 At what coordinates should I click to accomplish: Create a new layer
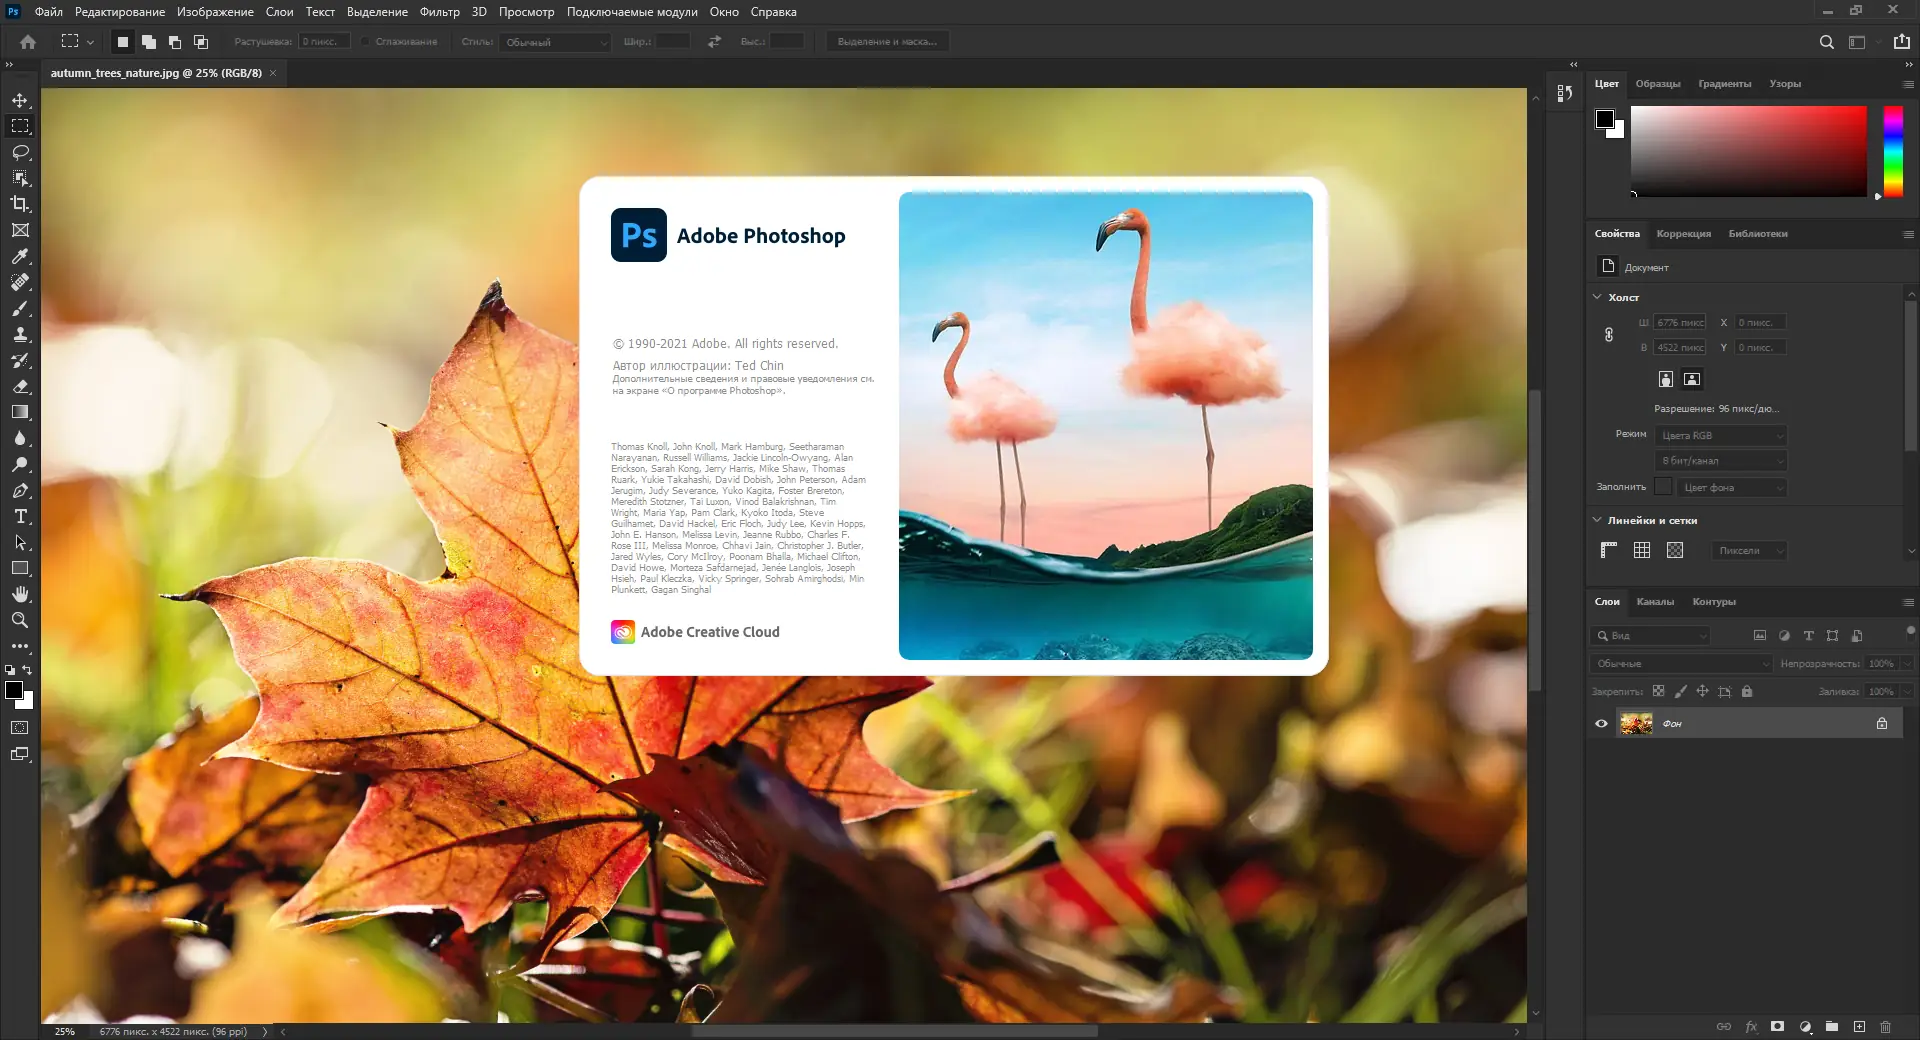click(x=1860, y=1027)
